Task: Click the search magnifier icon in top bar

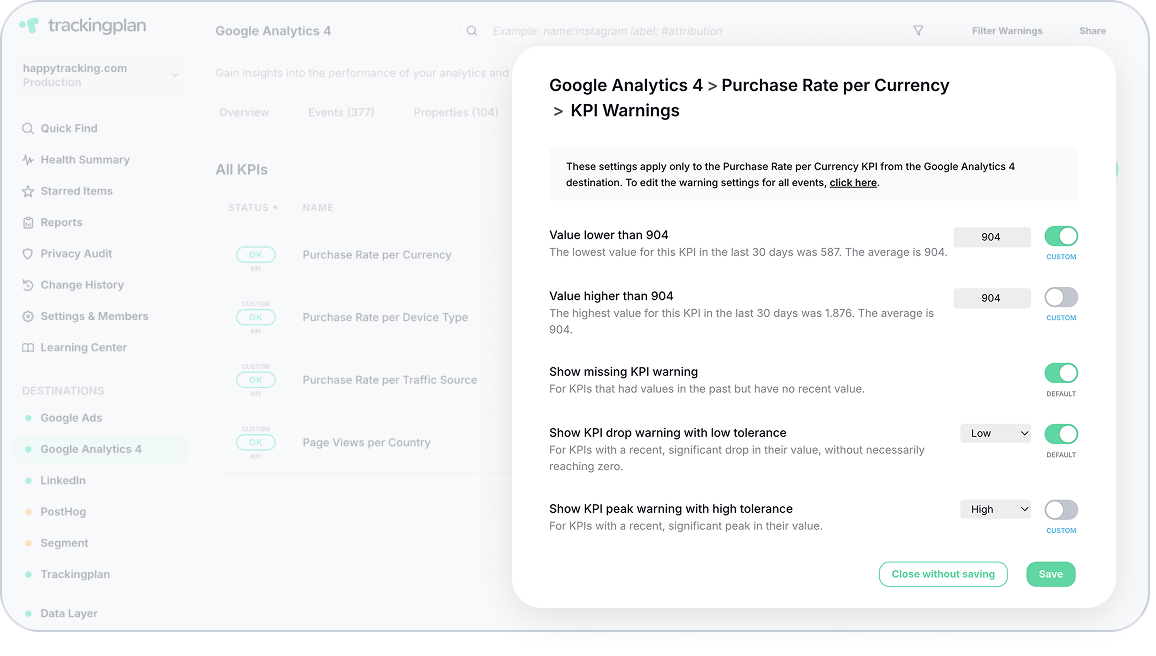Action: pyautogui.click(x=472, y=31)
